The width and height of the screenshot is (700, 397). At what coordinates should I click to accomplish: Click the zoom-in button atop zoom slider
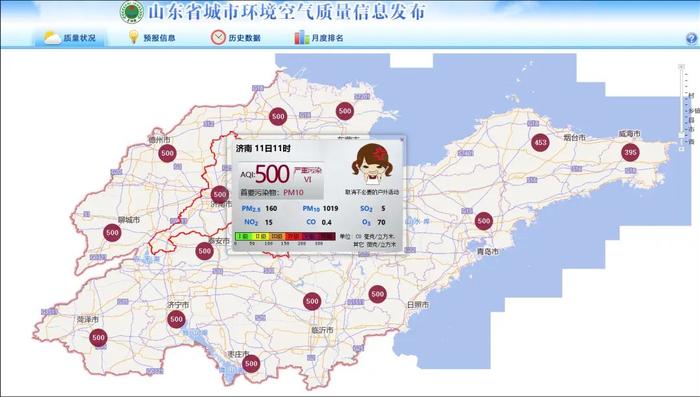681,67
